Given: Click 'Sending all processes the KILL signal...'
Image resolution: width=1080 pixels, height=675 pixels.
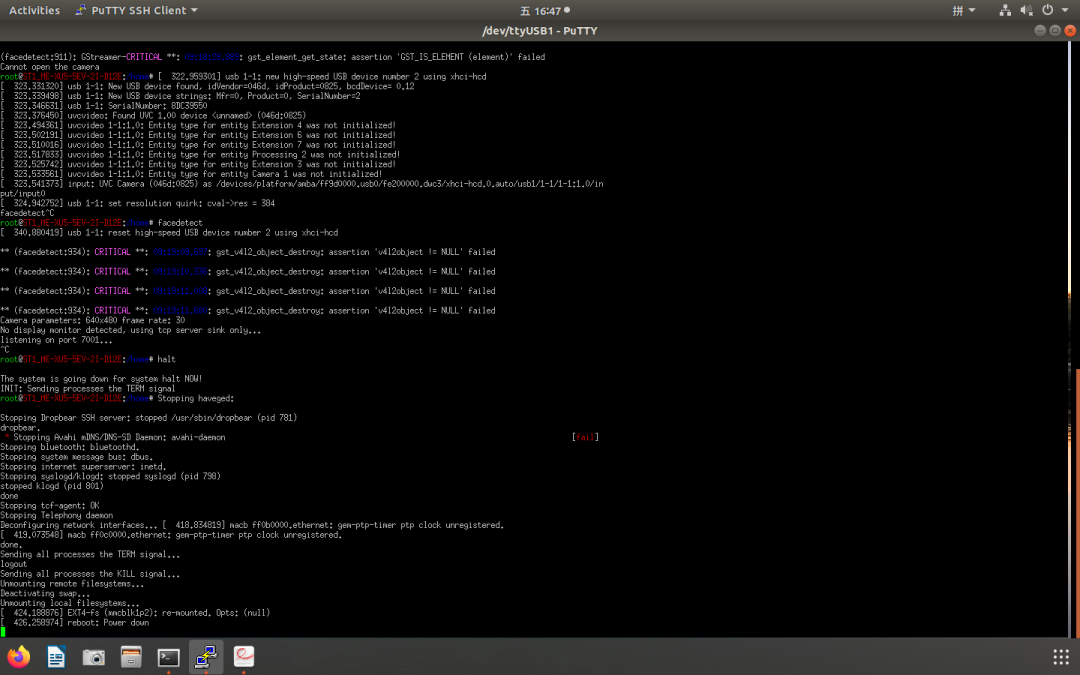Looking at the screenshot, I should (x=90, y=574).
